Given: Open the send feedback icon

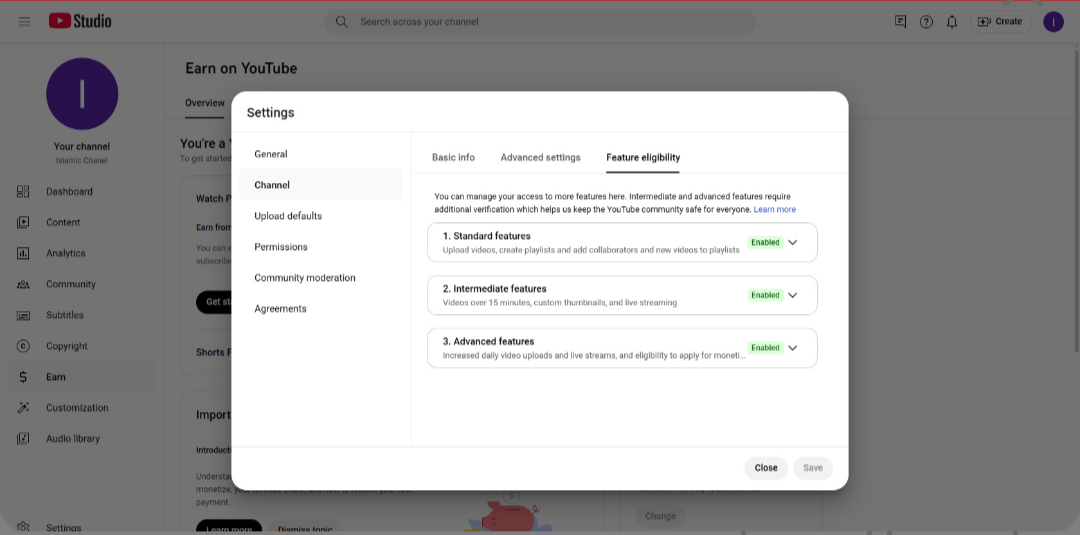Looking at the screenshot, I should [900, 21].
